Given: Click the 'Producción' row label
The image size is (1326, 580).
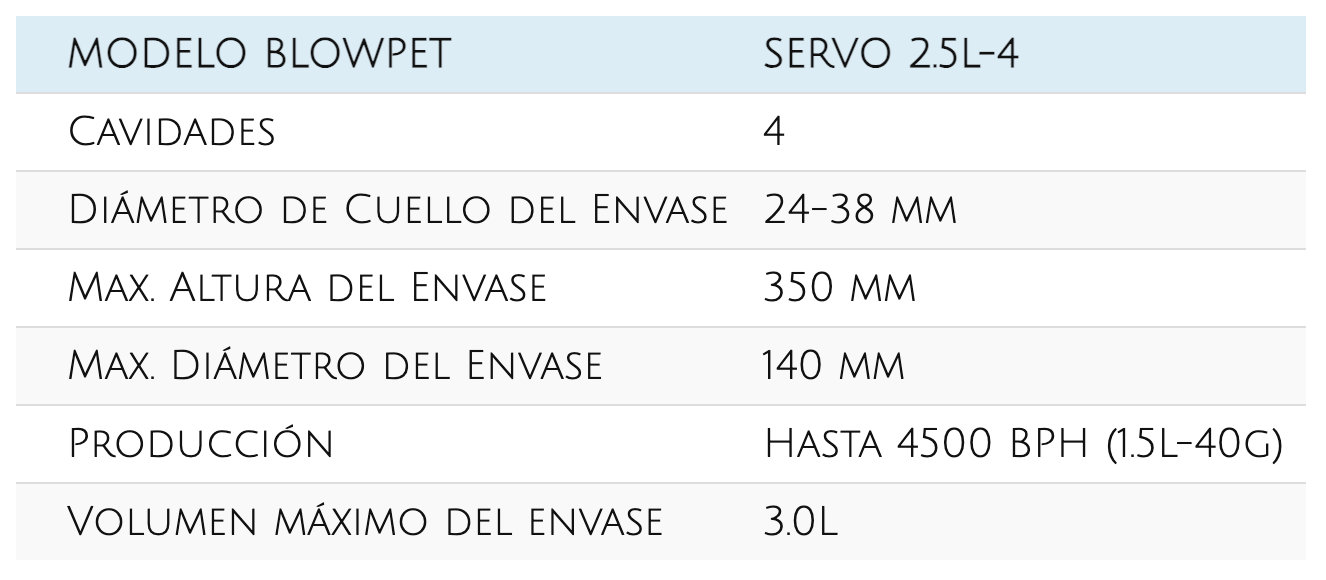Looking at the screenshot, I should pyautogui.click(x=200, y=444).
